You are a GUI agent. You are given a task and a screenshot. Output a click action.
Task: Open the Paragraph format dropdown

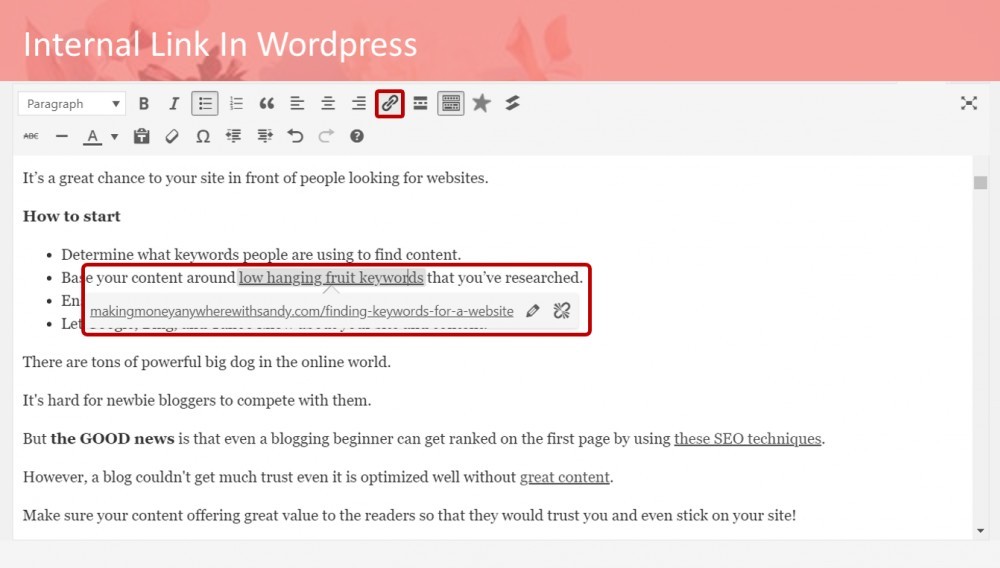72,103
